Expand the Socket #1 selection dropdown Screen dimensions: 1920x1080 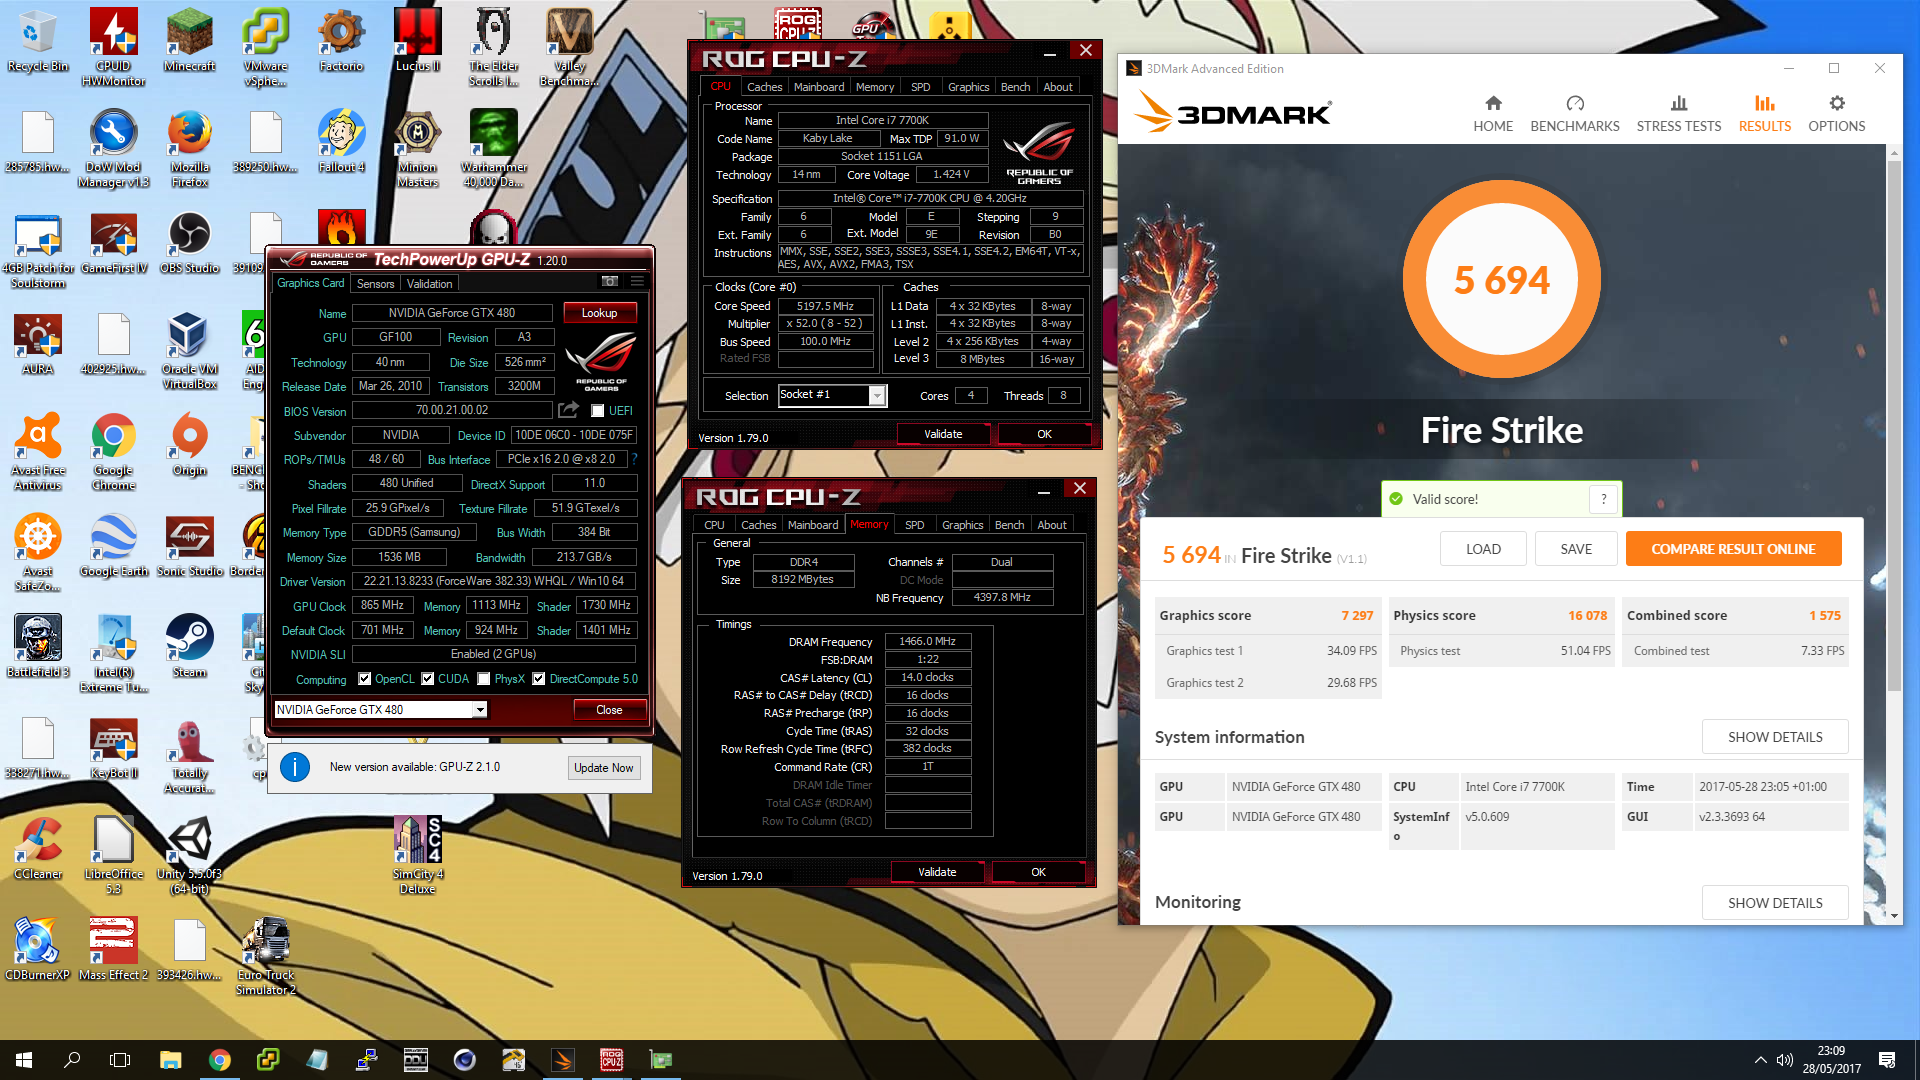(x=877, y=395)
